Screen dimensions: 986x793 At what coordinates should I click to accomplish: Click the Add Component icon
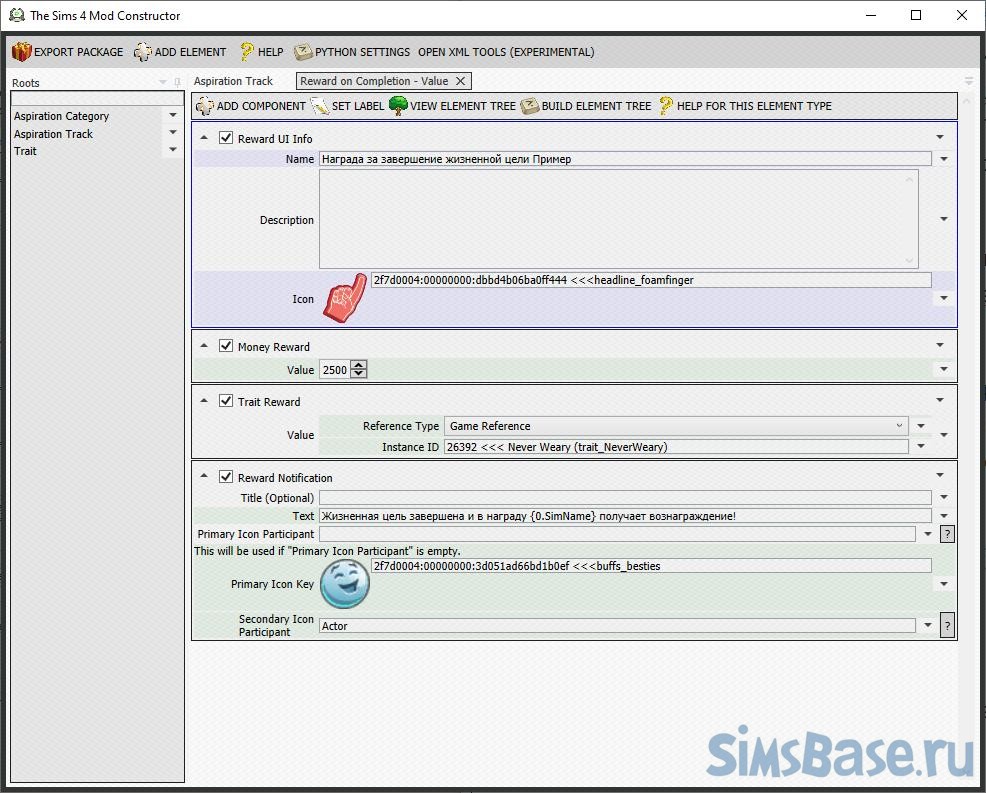tap(205, 106)
